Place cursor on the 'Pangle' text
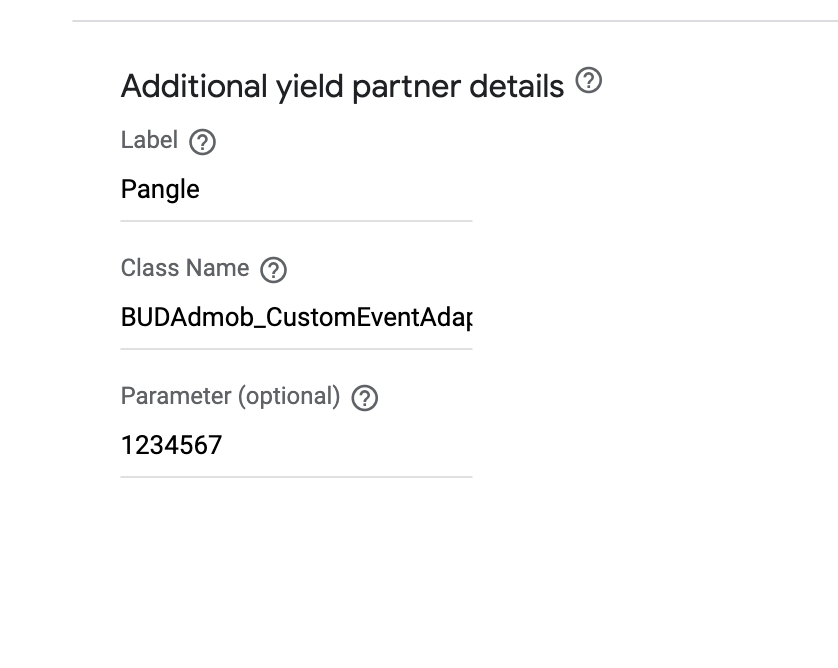This screenshot has width=838, height=668. click(x=160, y=190)
